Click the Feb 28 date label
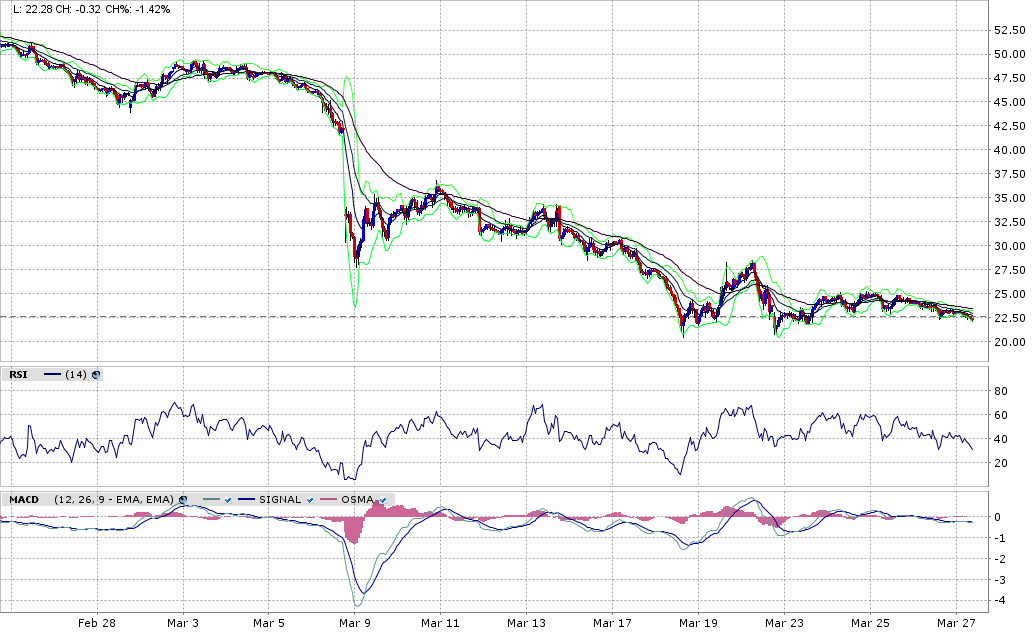1034x637 pixels. coord(96,623)
